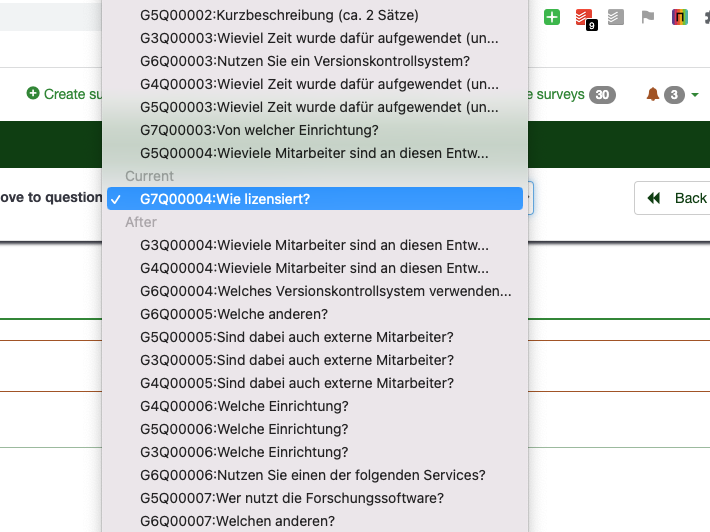Select option G4Q00006:Welche Einrichtung?
710x532 pixels.
pos(315,406)
